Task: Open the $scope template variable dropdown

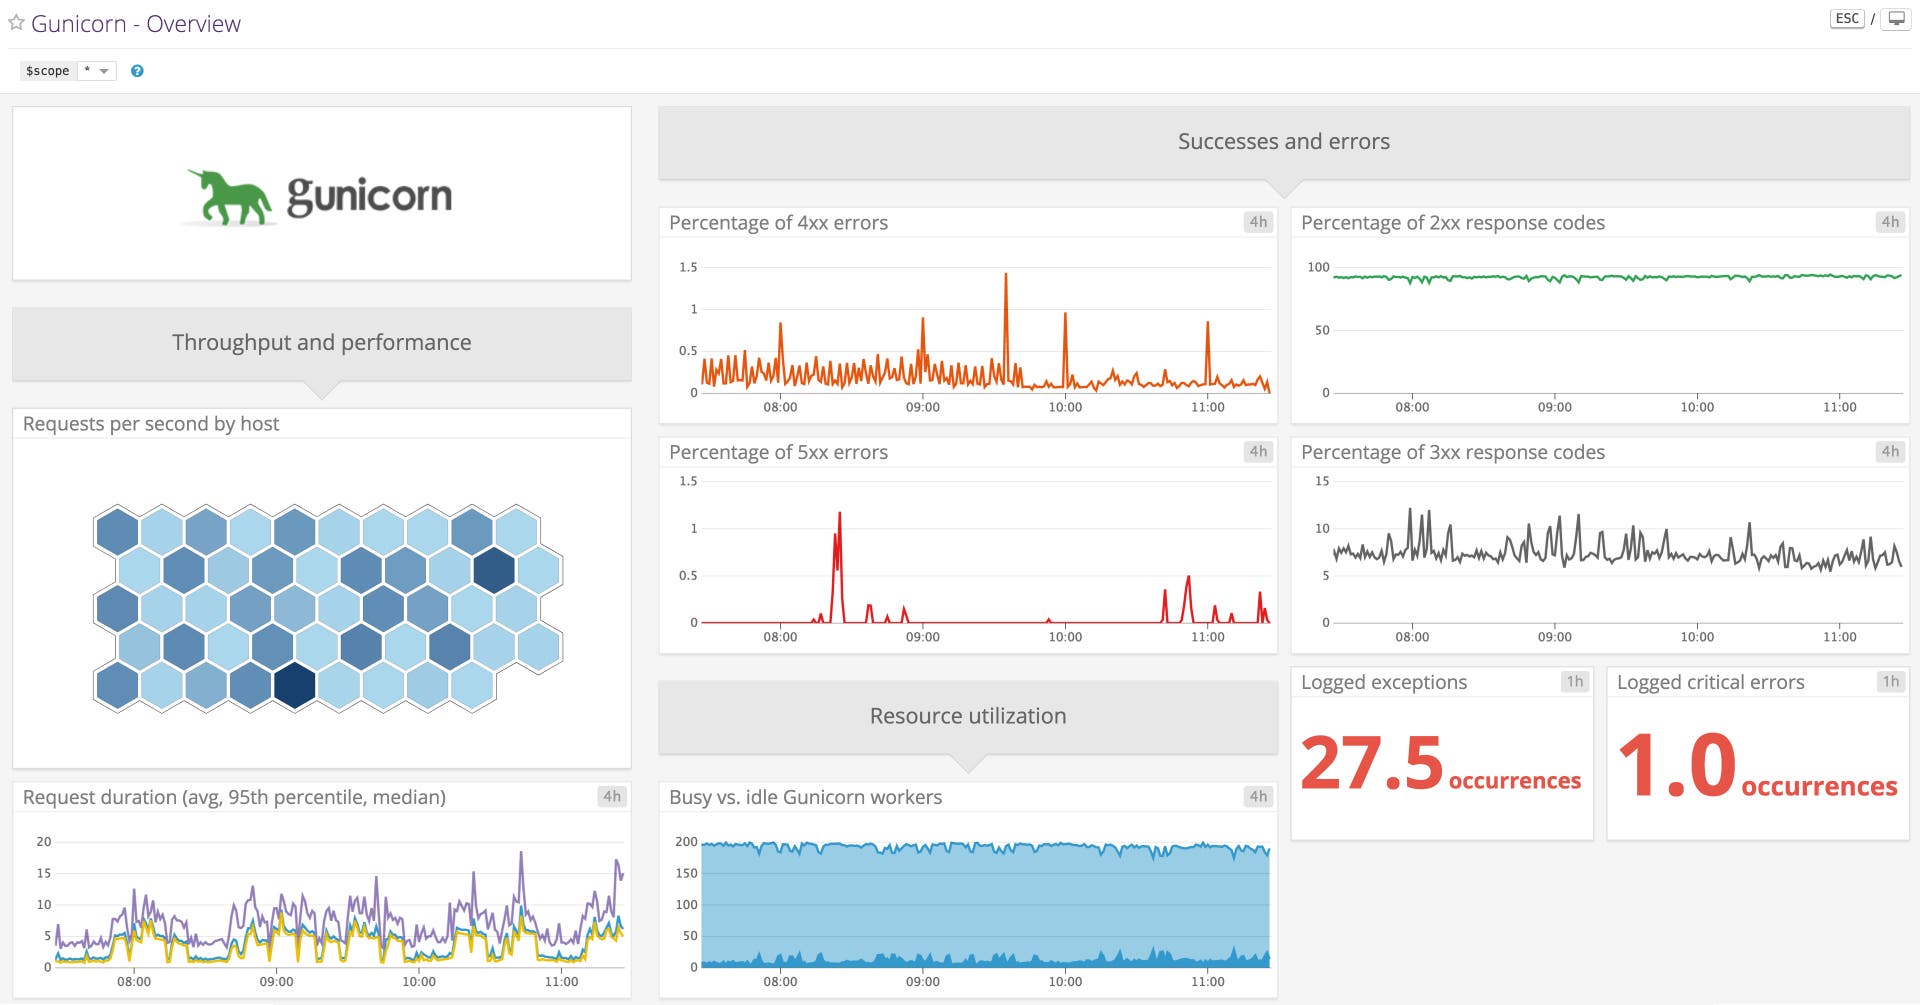Action: click(96, 70)
